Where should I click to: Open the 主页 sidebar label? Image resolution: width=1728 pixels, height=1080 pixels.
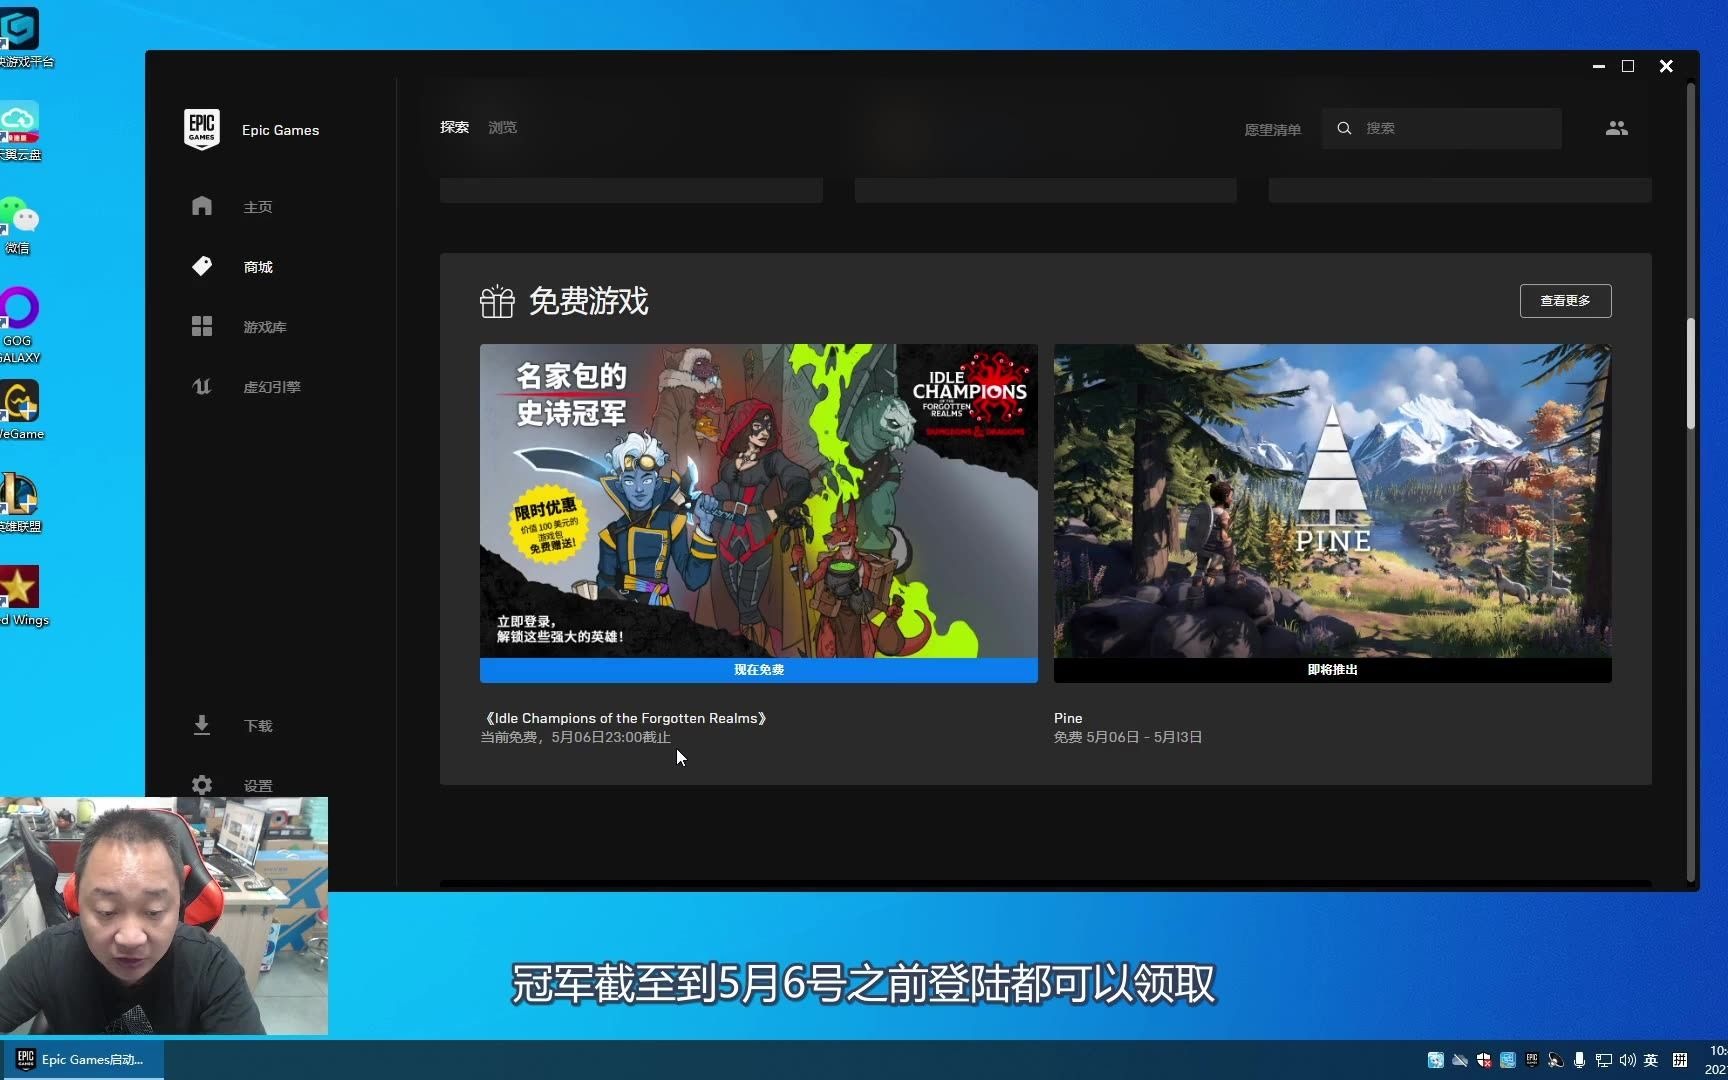(258, 207)
